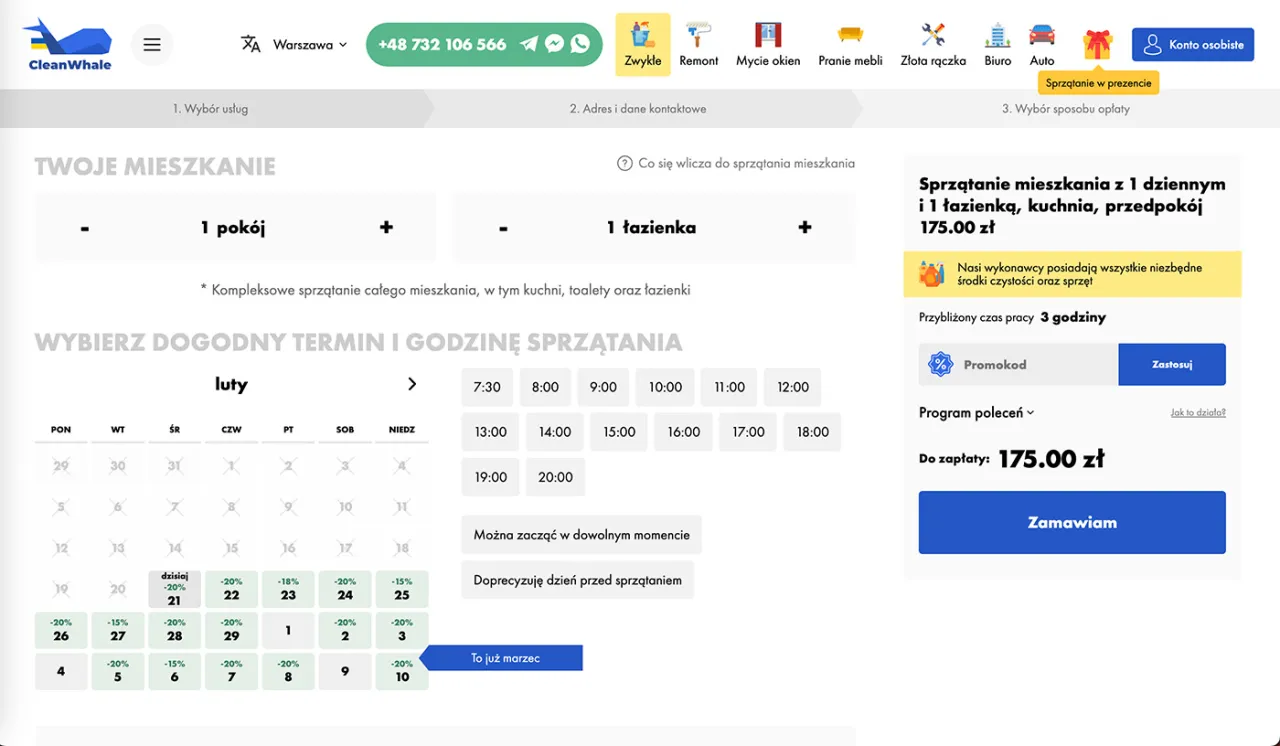Viewport: 1280px width, 746px height.
Task: Select 12:00 time slot
Action: coord(793,387)
